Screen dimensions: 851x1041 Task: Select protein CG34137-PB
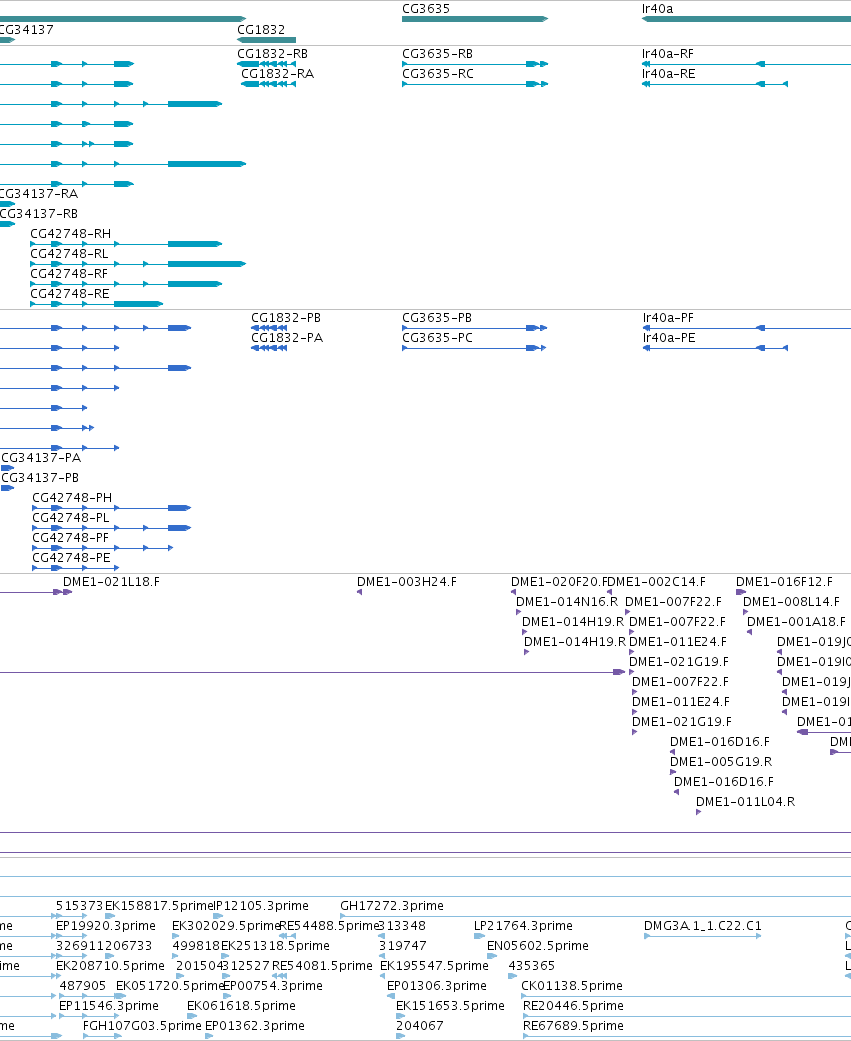(40, 477)
